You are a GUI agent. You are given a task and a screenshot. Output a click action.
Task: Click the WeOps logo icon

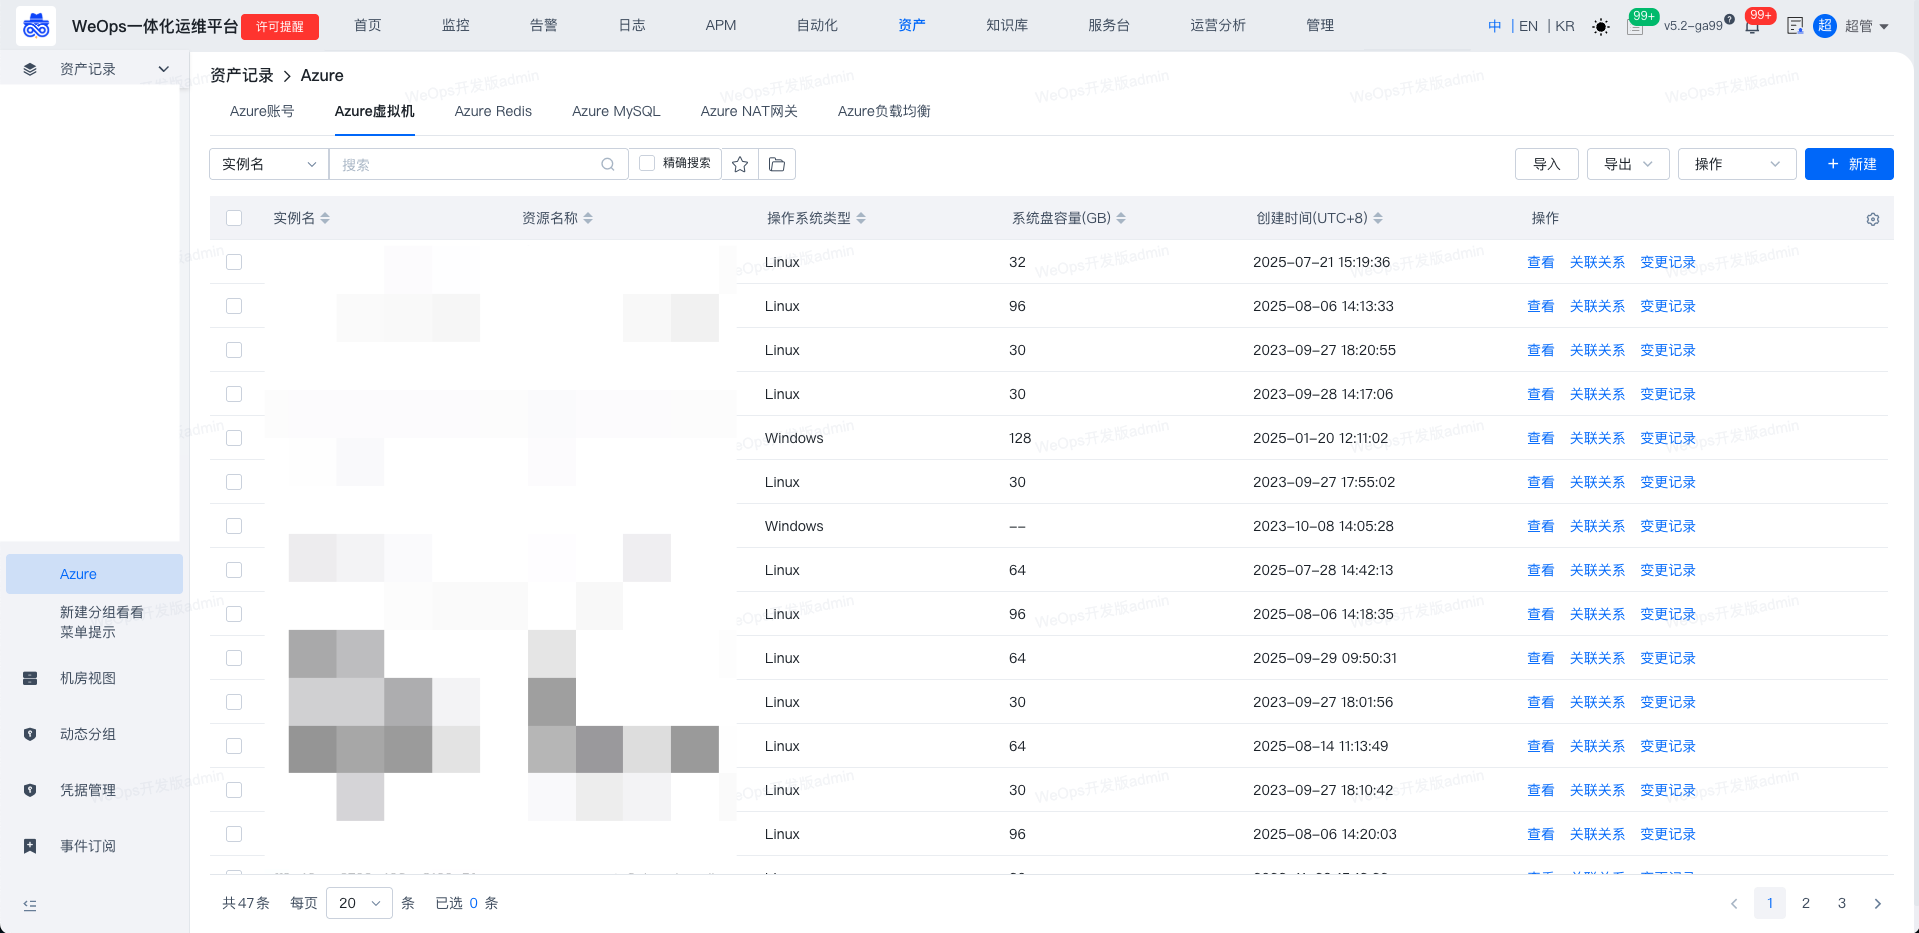click(36, 26)
